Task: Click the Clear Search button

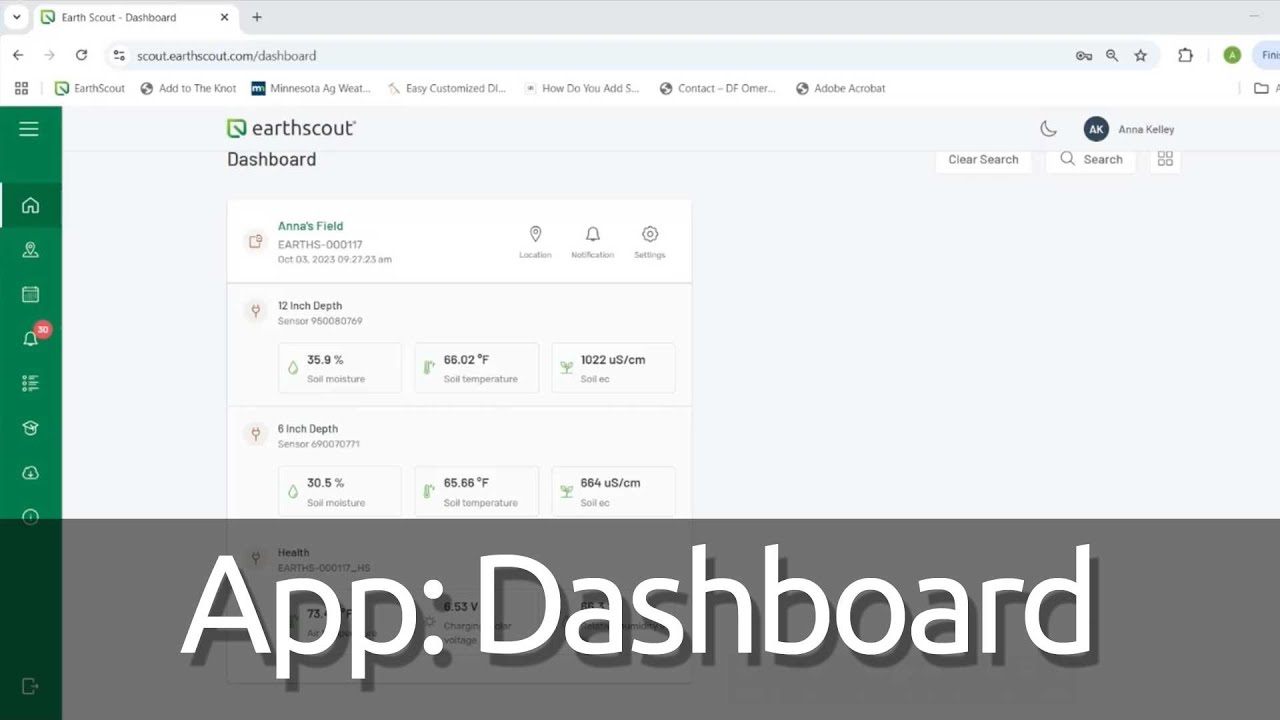Action: 983,160
